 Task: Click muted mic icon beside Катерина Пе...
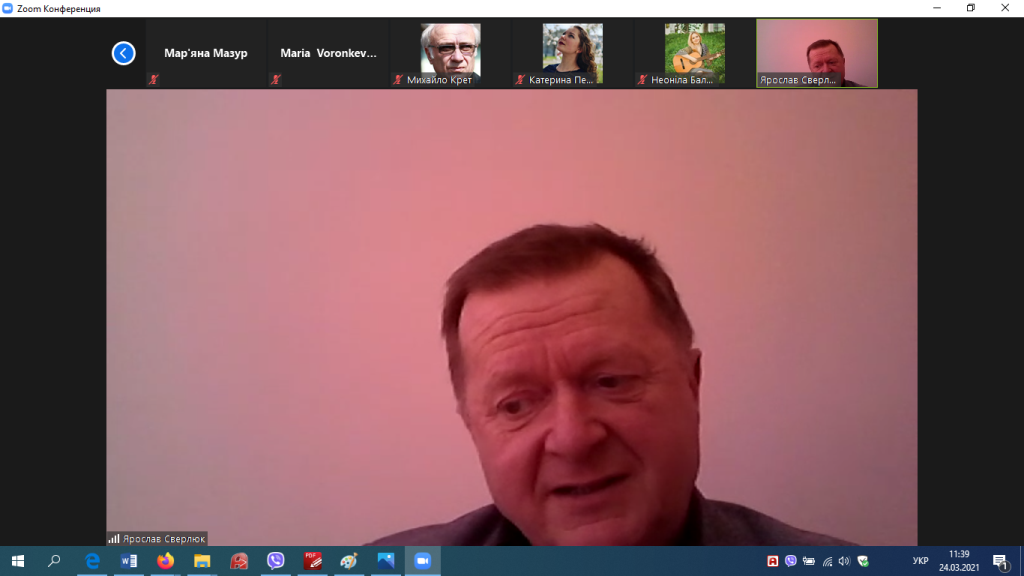[520, 80]
